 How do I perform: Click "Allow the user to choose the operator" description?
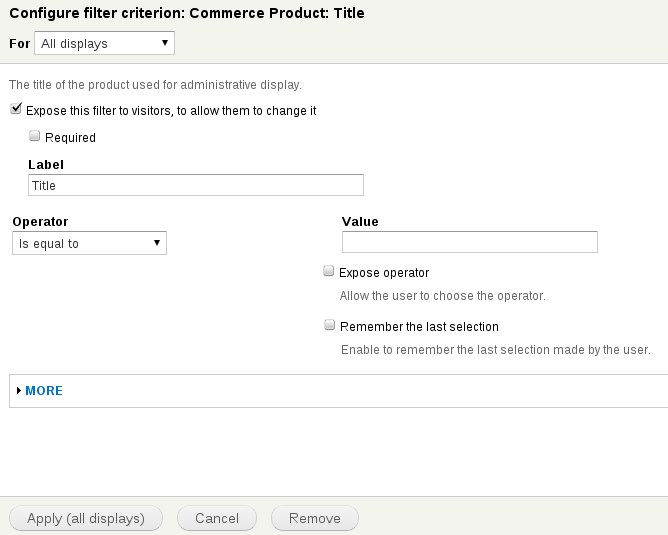tap(442, 296)
